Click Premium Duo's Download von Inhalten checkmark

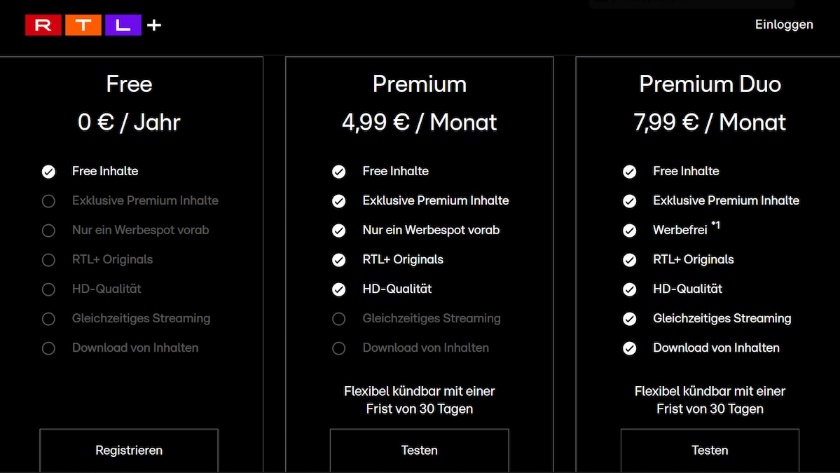[629, 348]
